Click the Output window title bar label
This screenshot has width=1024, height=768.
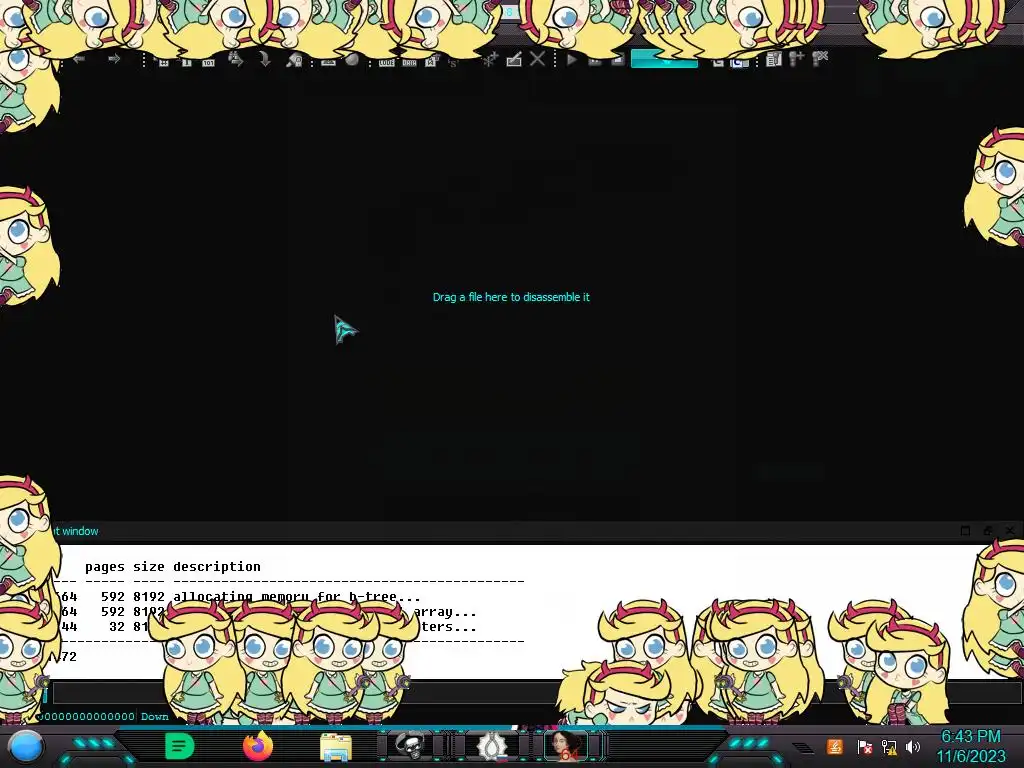[75, 531]
